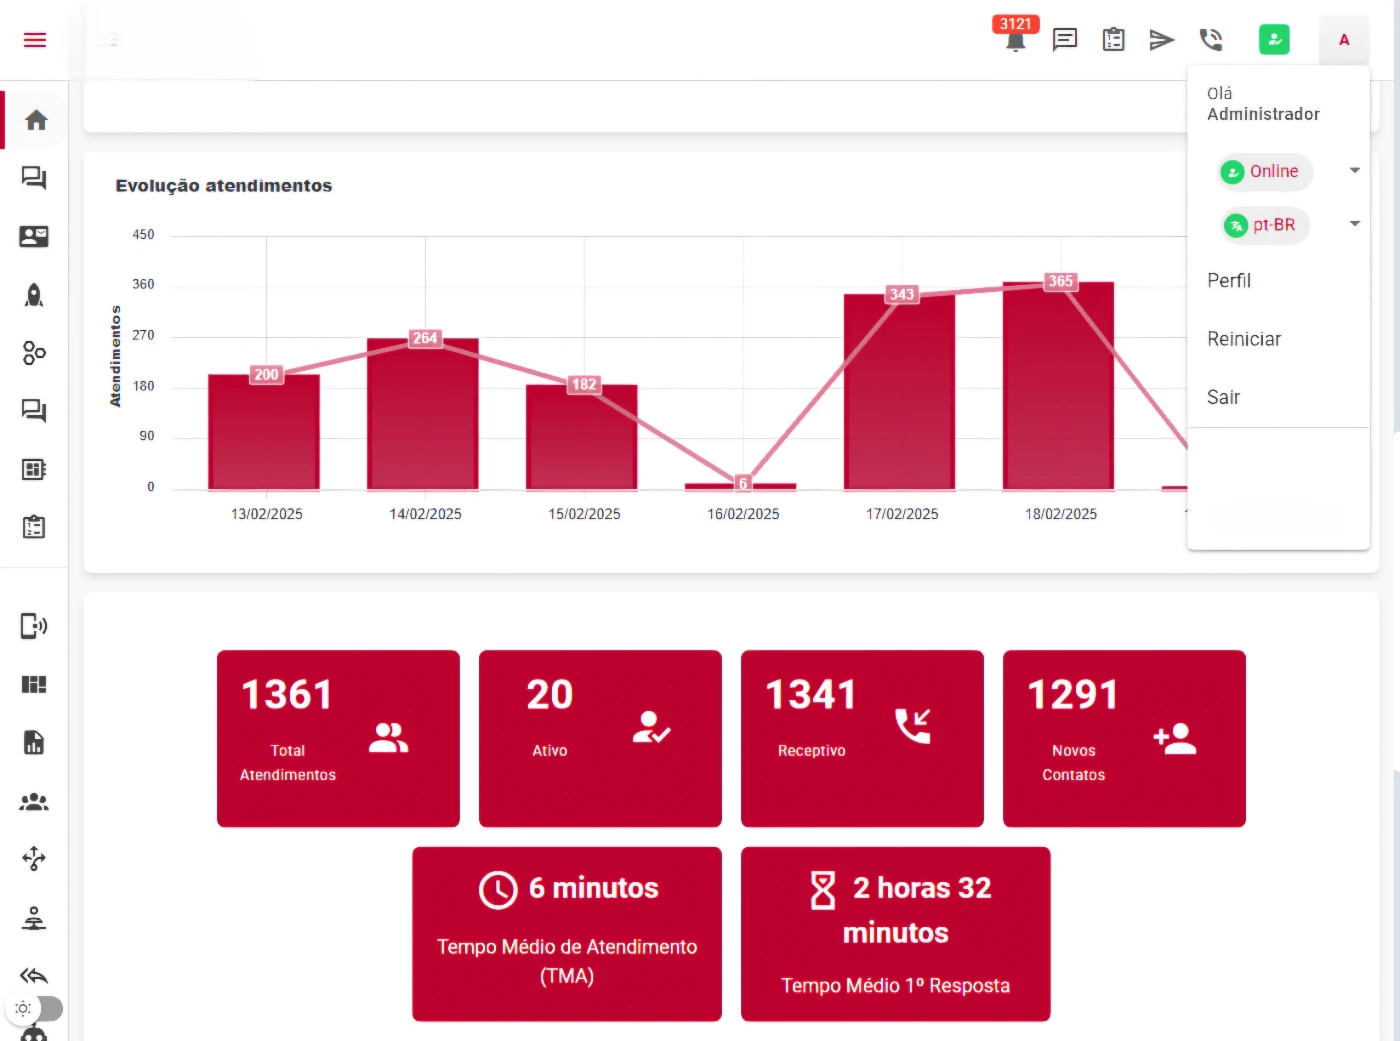Click the phone broadcast icon in sidebar
The height and width of the screenshot is (1041, 1400).
[x=34, y=626]
